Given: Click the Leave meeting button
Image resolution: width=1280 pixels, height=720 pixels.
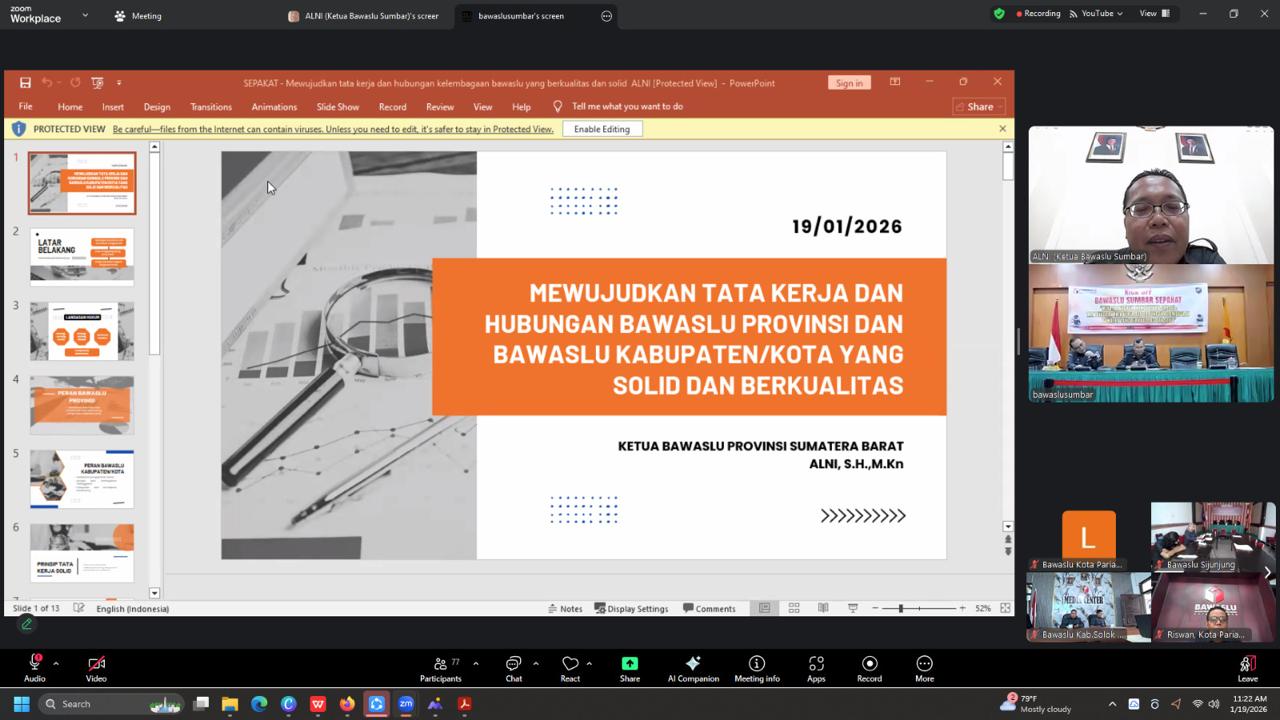Looking at the screenshot, I should 1247,668.
